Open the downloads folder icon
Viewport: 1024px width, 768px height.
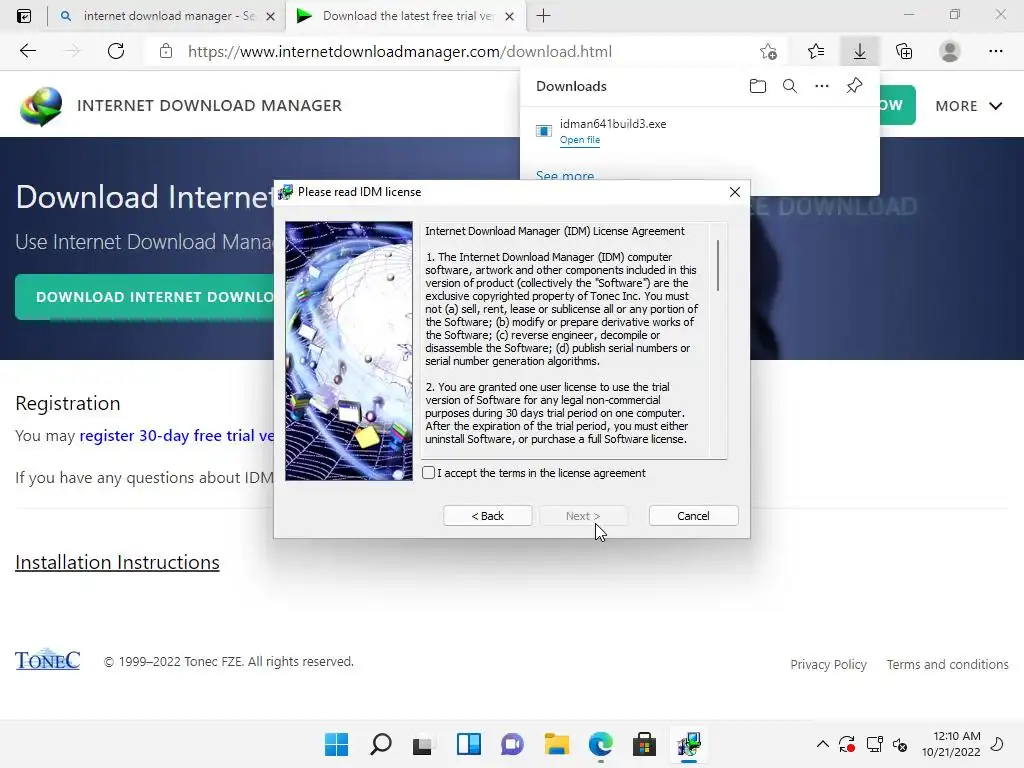point(758,86)
